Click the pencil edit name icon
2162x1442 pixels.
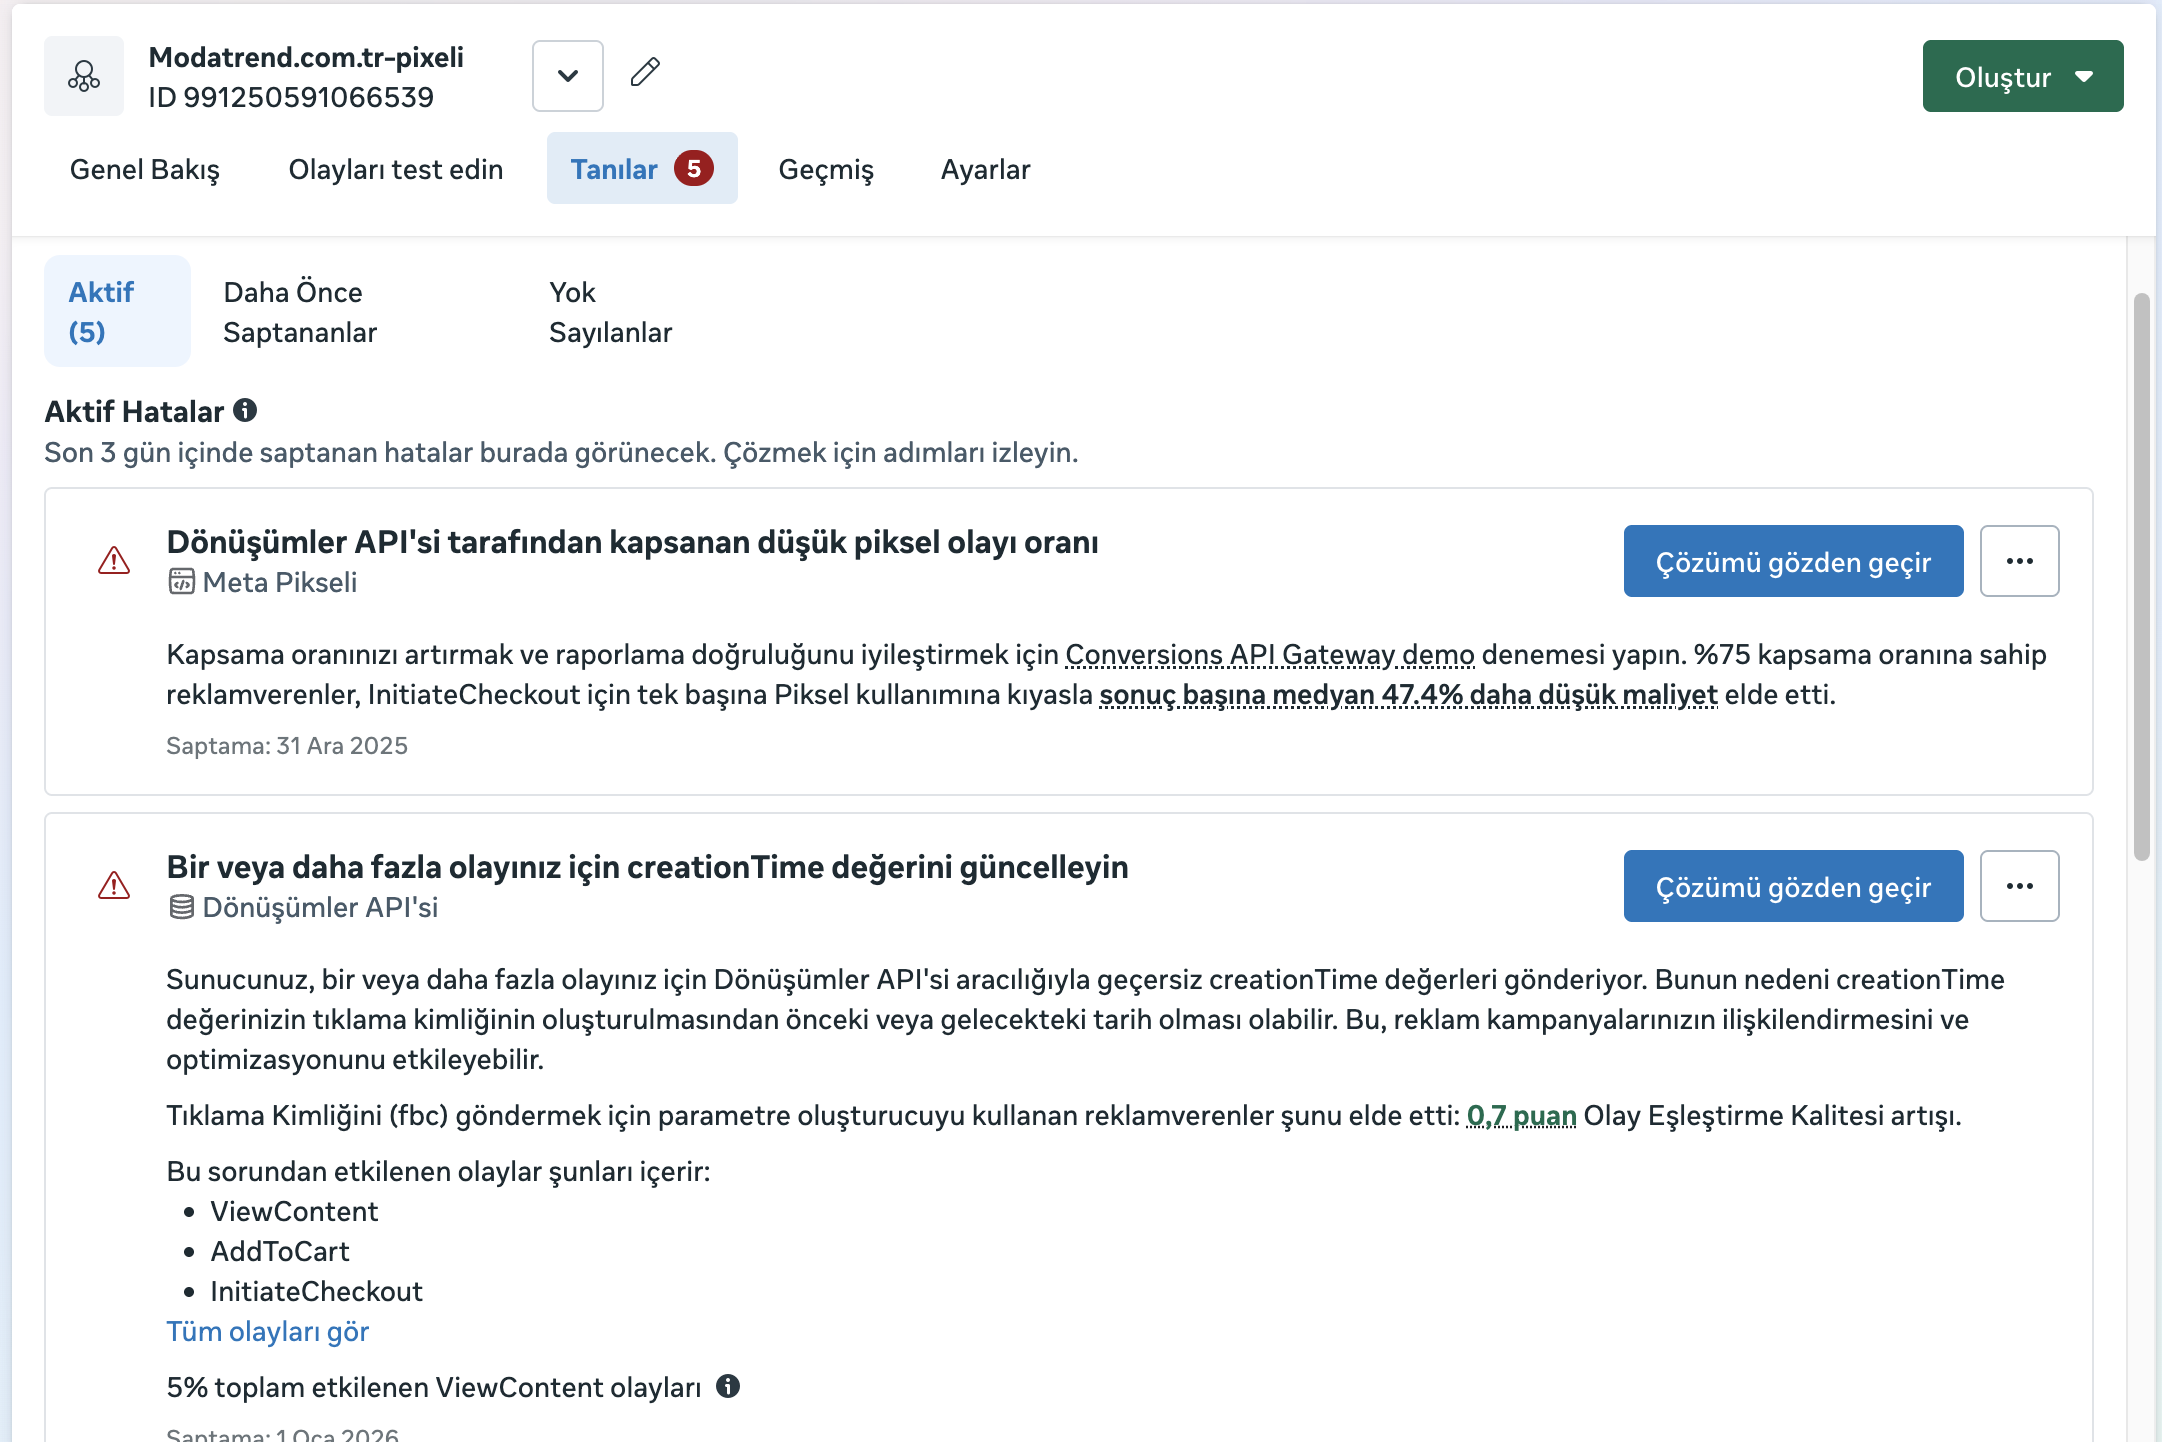[645, 72]
